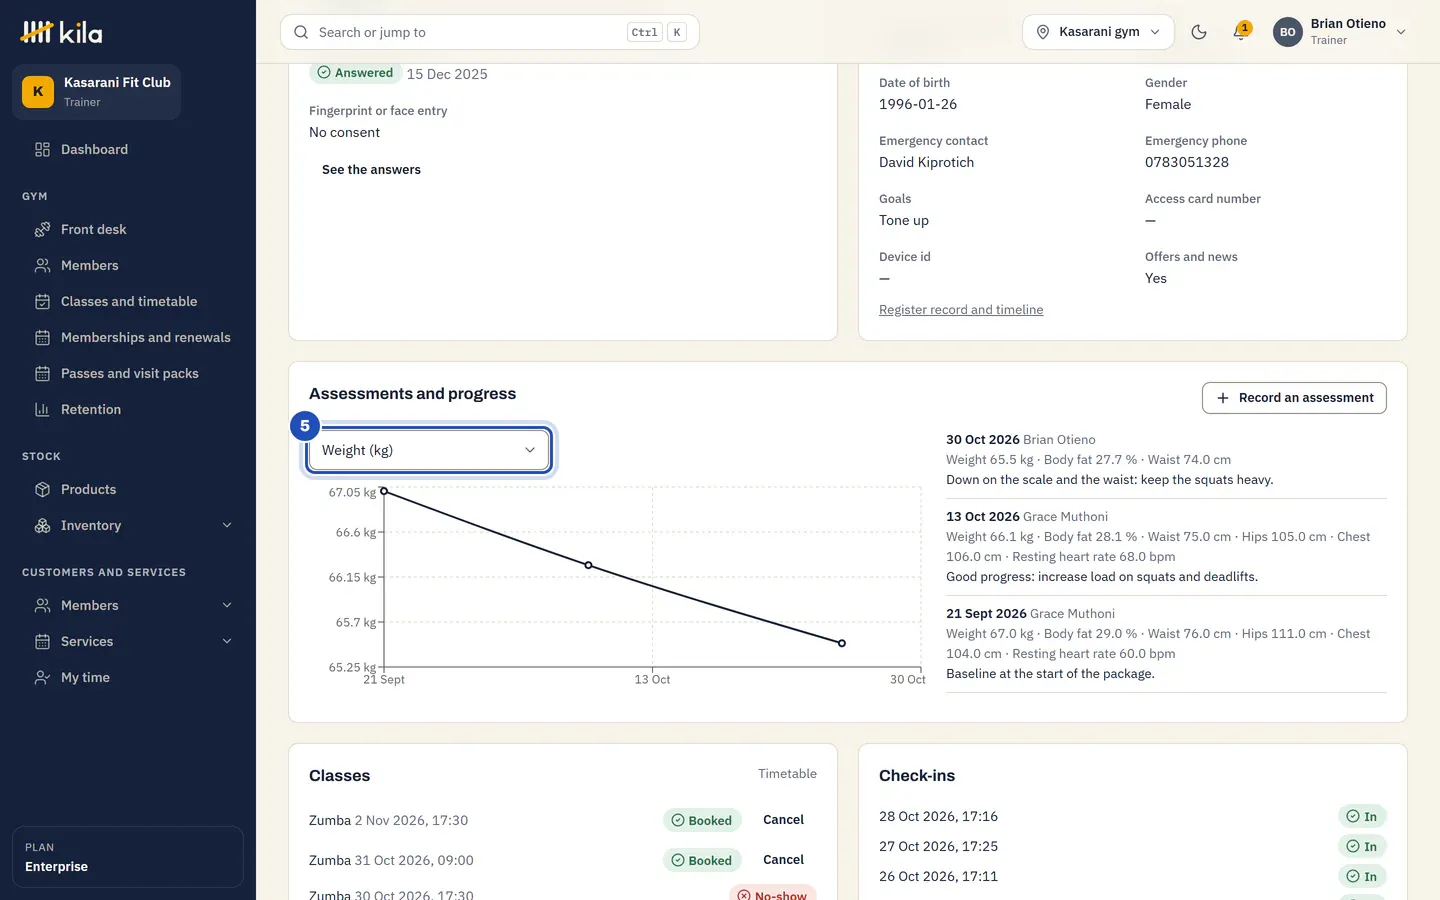Expand the Customers Members submenu chevron
The image size is (1440, 900).
[227, 606]
